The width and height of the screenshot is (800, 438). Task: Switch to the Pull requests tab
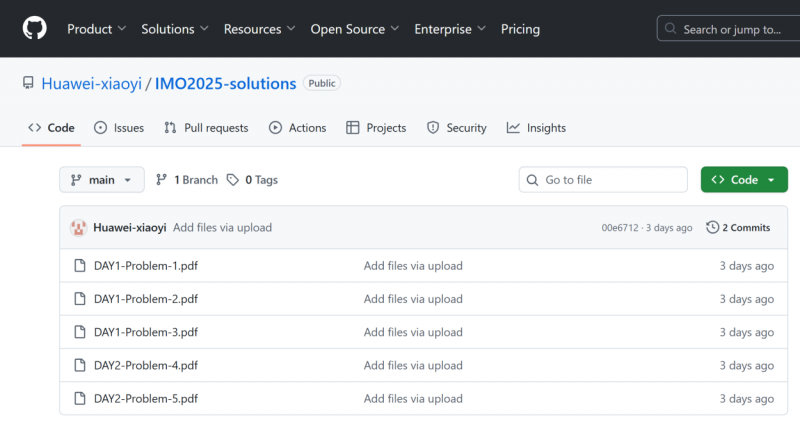click(206, 128)
